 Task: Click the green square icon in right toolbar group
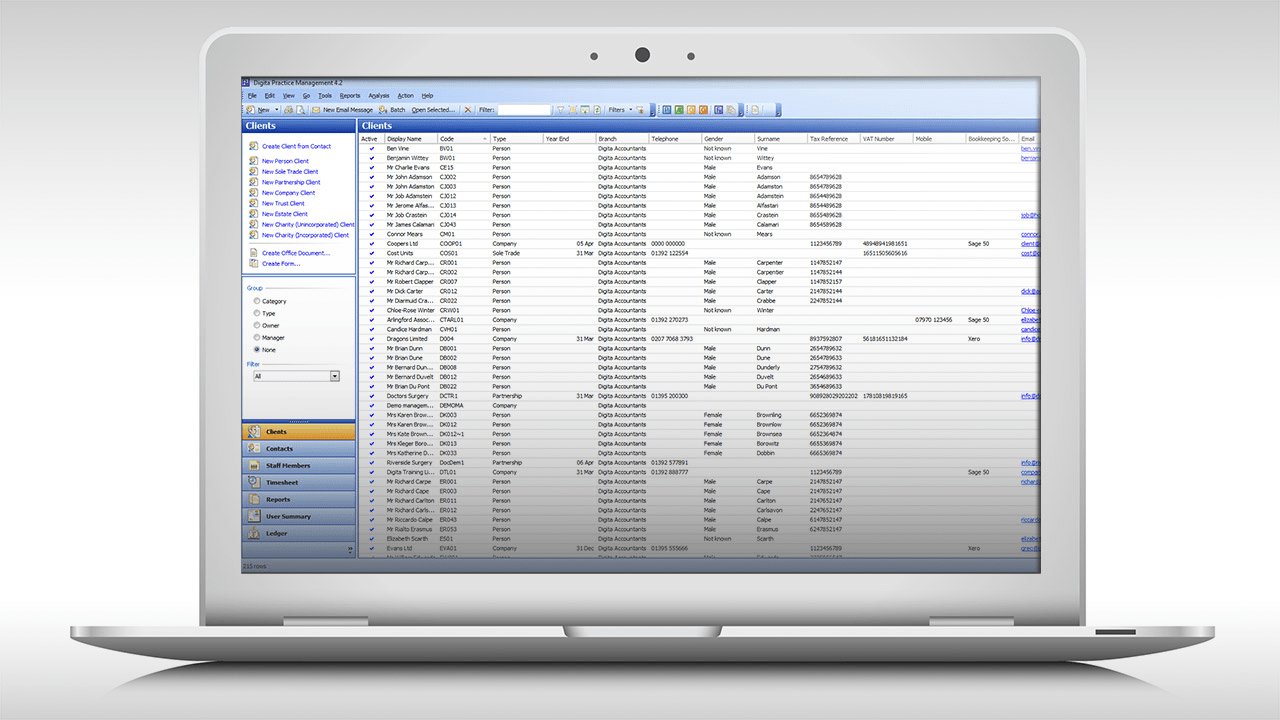click(679, 110)
